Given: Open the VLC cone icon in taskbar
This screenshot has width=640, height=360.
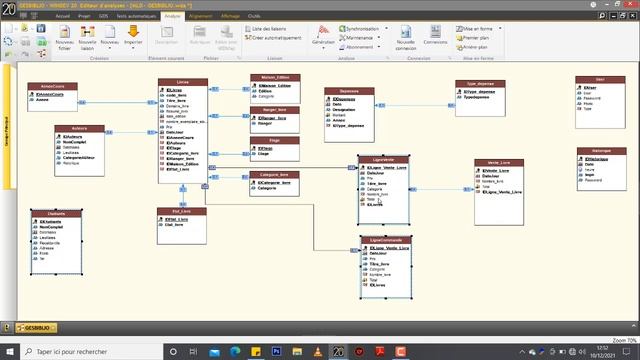Looking at the screenshot, I should pyautogui.click(x=318, y=351).
